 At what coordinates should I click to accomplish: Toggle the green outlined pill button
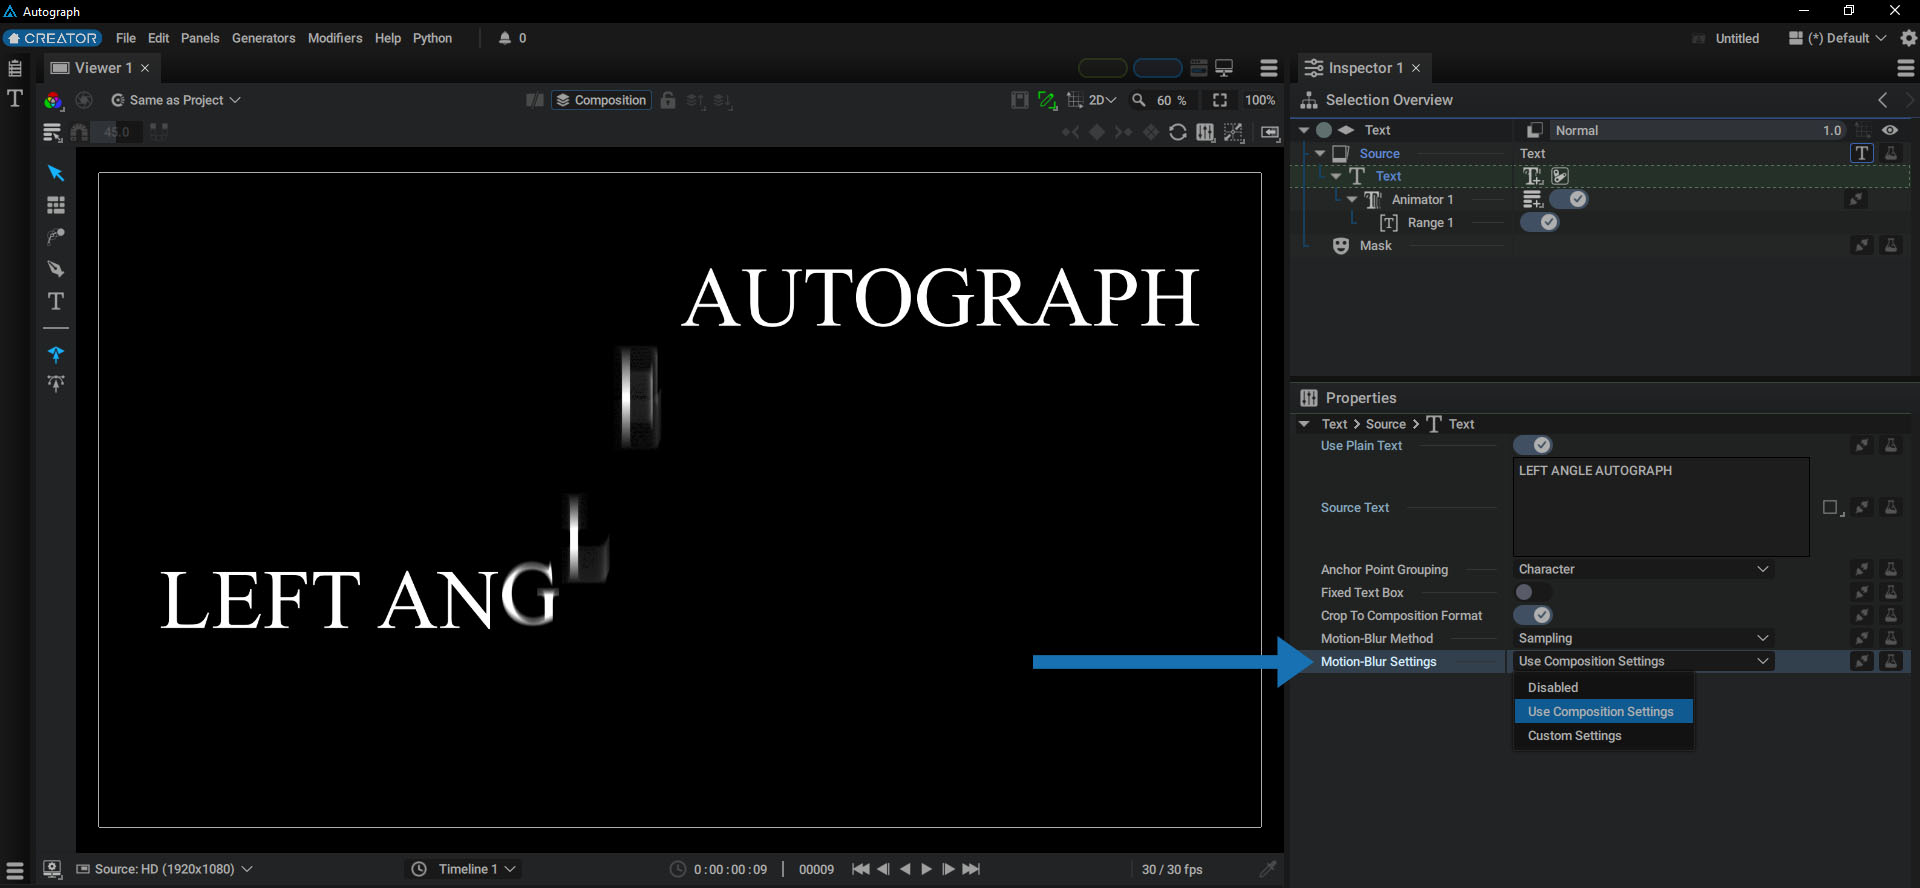click(x=1103, y=68)
